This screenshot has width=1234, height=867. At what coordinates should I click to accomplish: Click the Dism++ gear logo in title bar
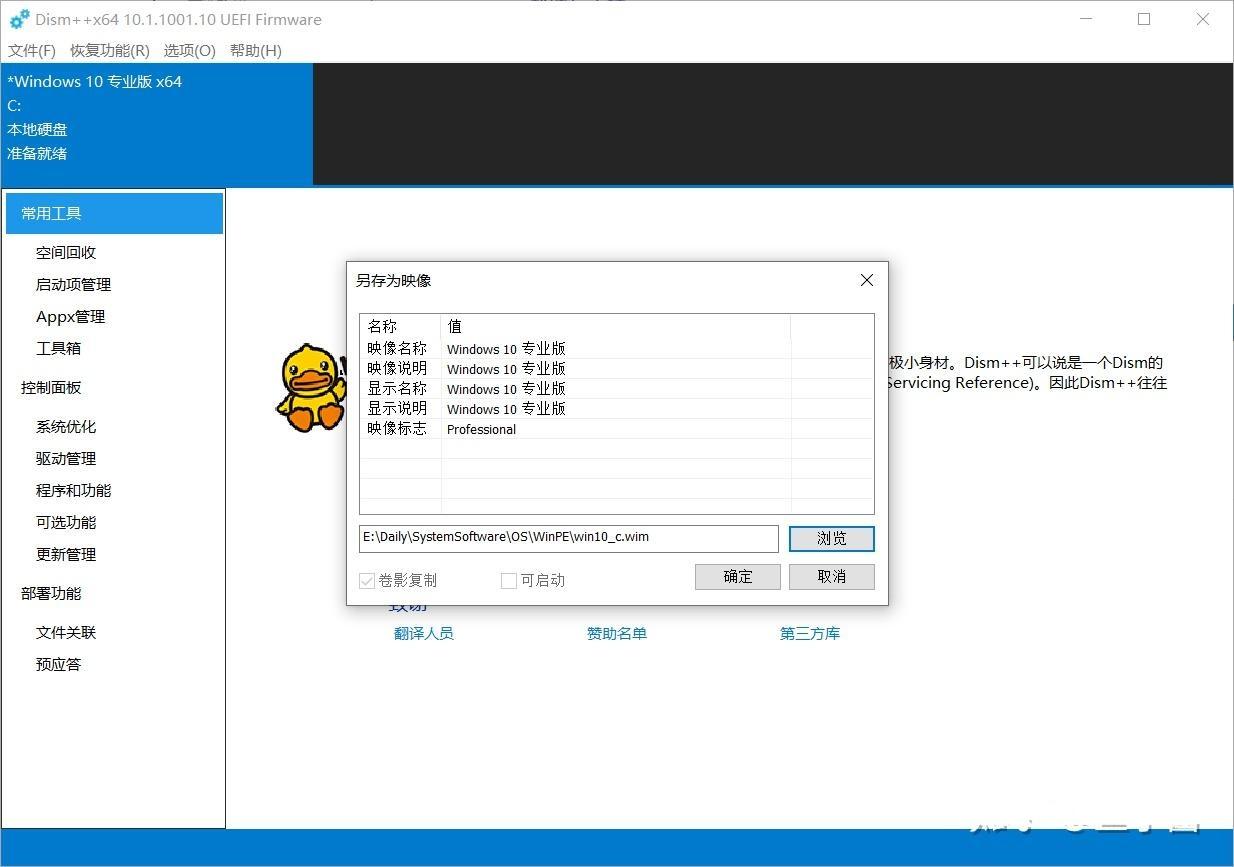click(x=20, y=18)
